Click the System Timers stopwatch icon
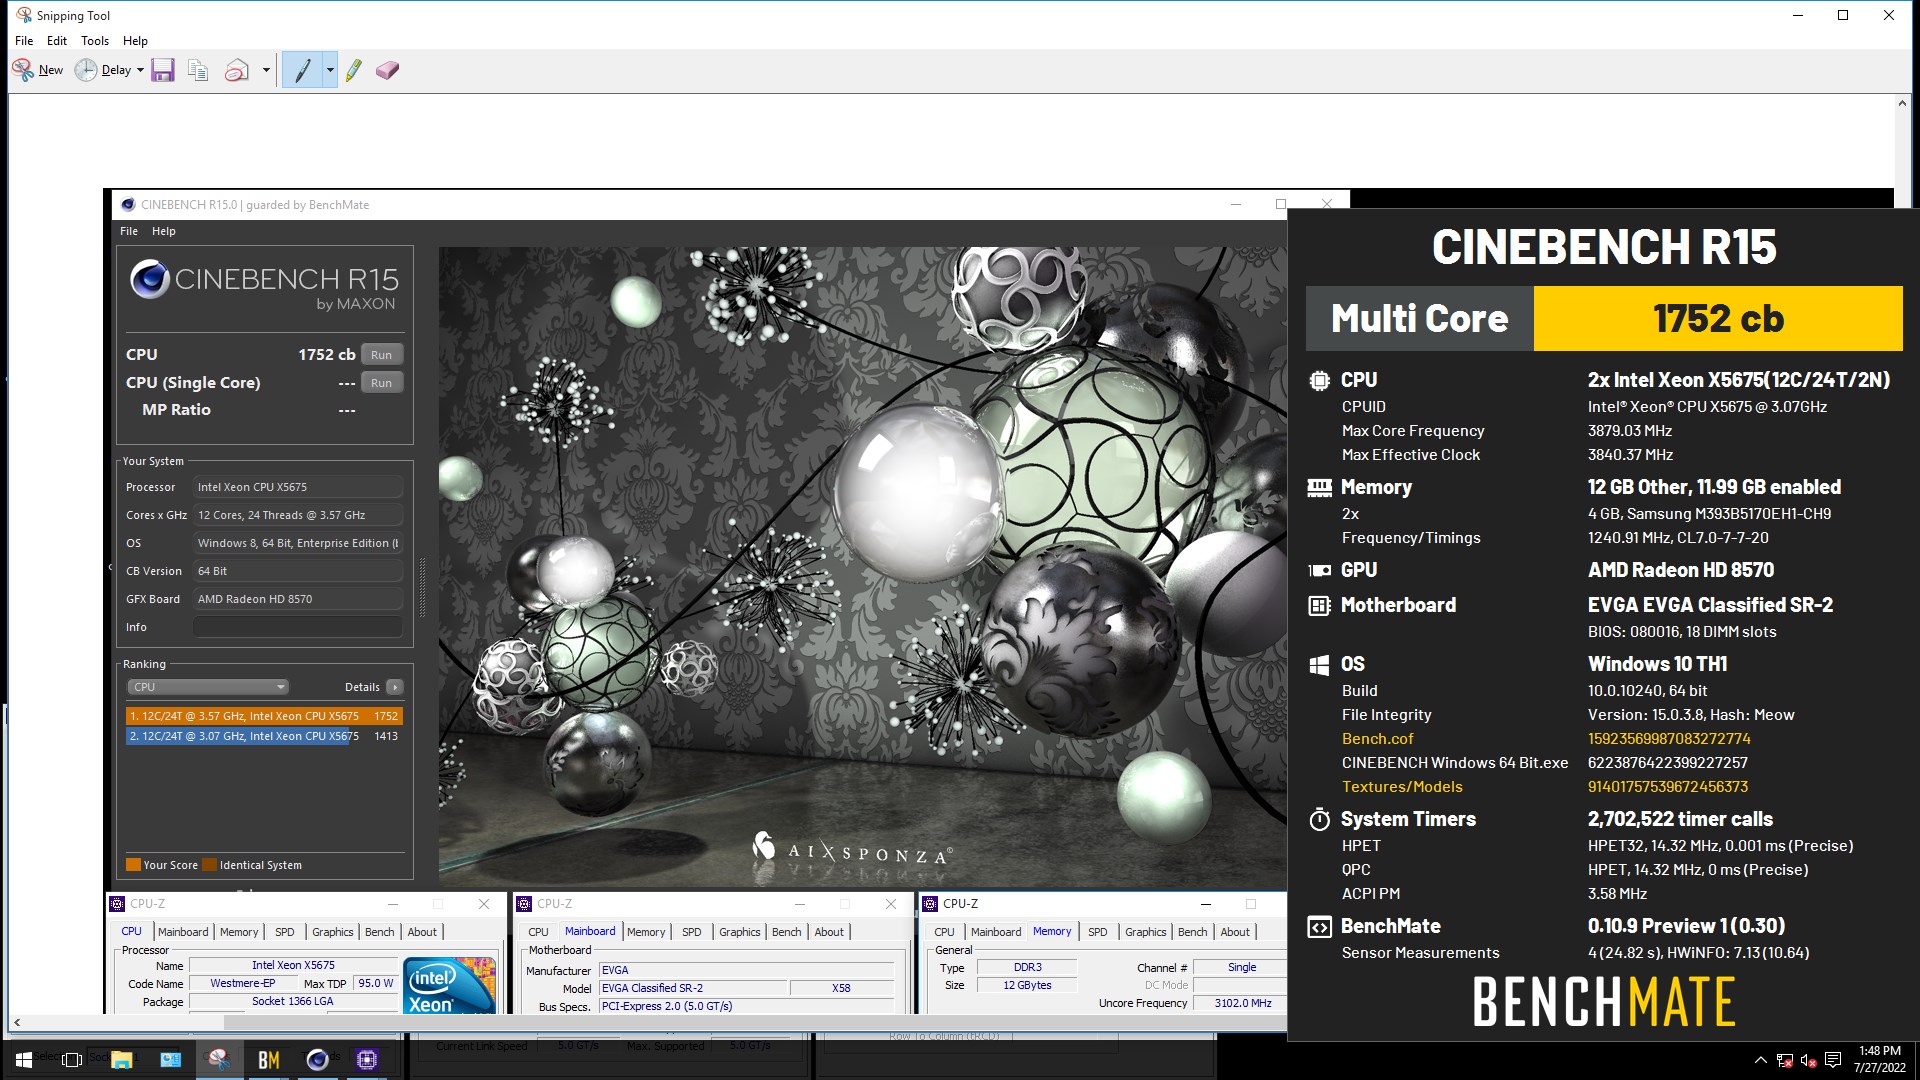Screen dimensions: 1920x1080 1319,820
